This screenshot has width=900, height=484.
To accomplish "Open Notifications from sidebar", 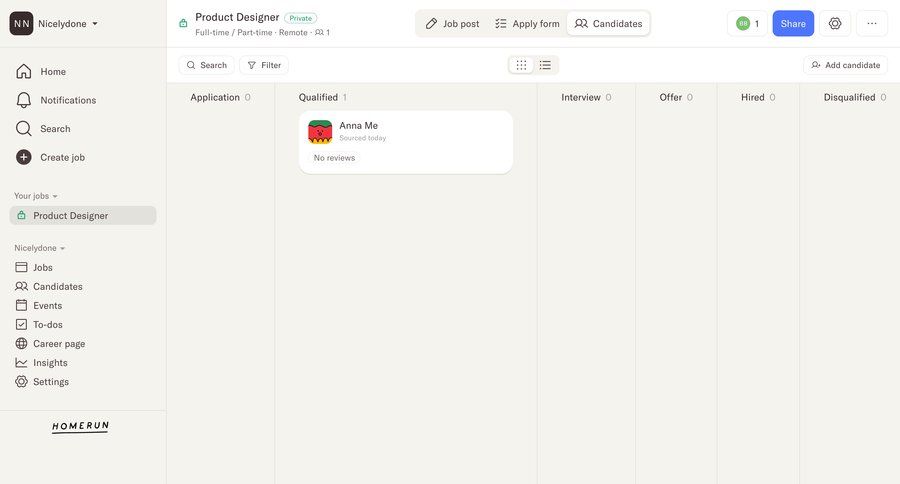I will (56, 100).
